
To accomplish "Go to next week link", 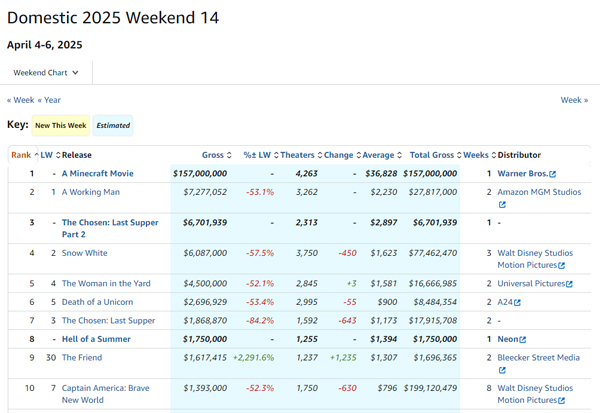I will point(574,100).
